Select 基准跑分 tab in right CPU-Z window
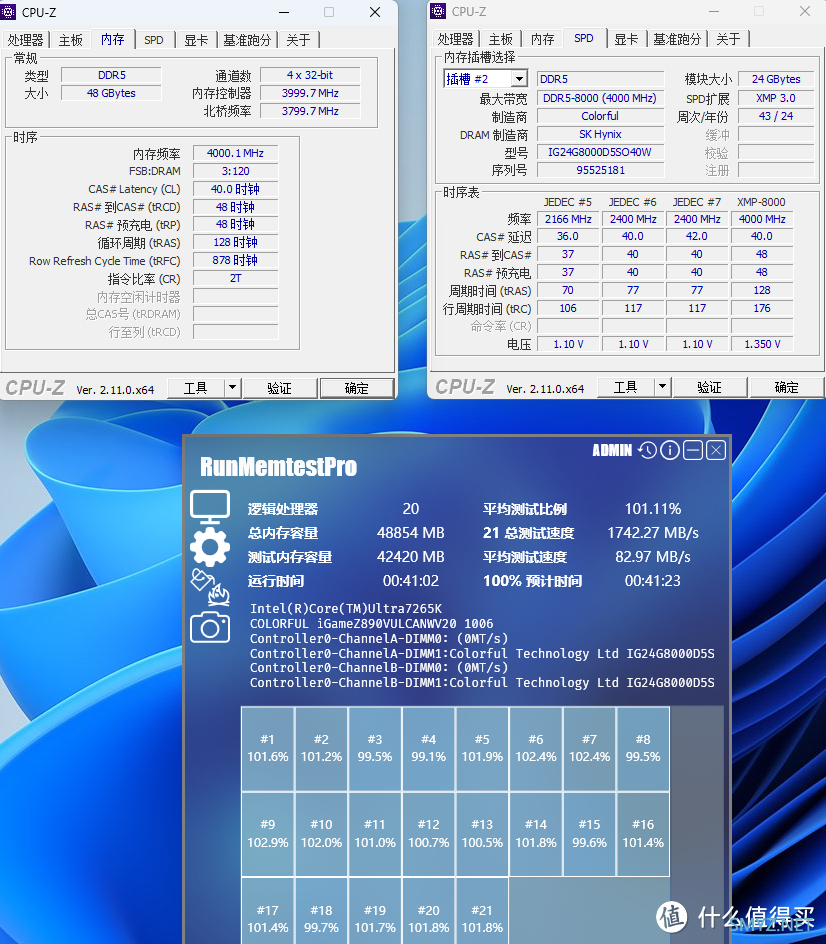826x944 pixels. click(x=677, y=39)
